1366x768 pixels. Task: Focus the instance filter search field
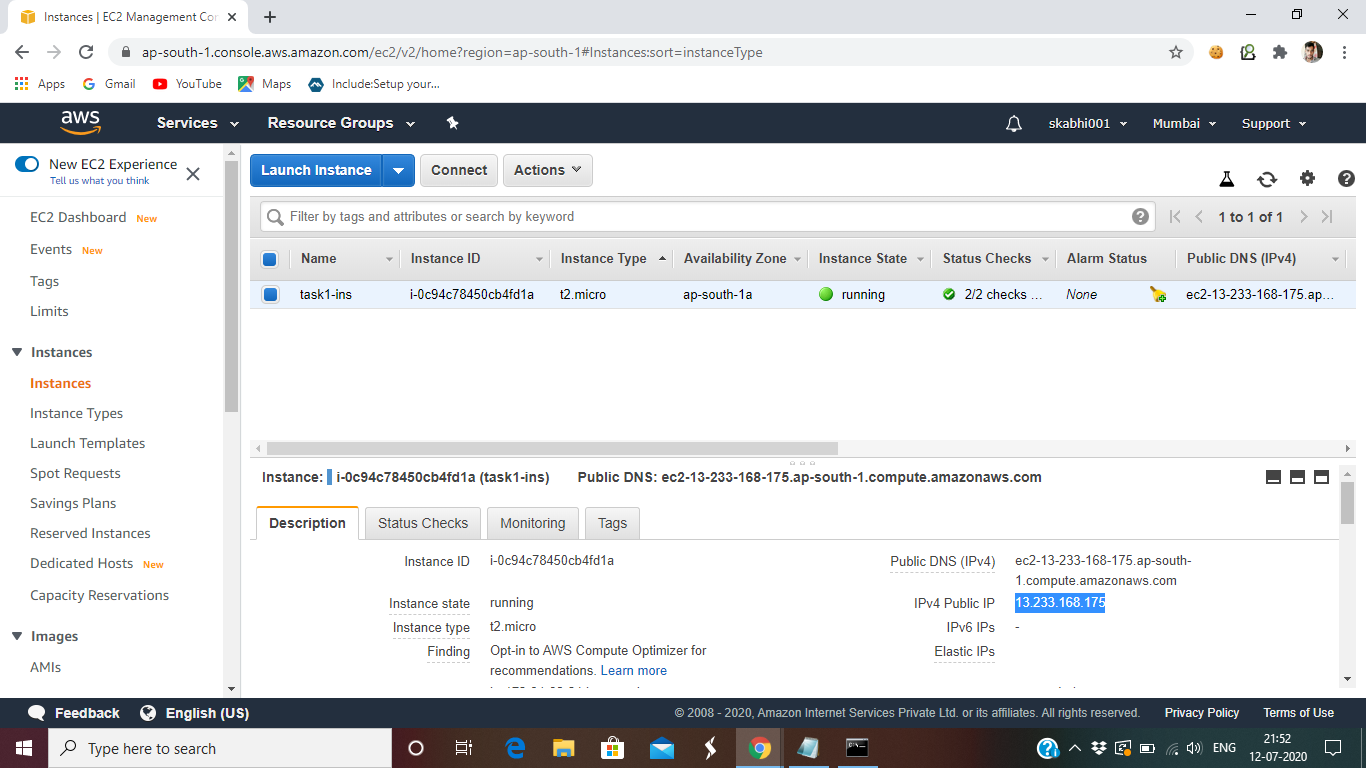click(x=707, y=216)
